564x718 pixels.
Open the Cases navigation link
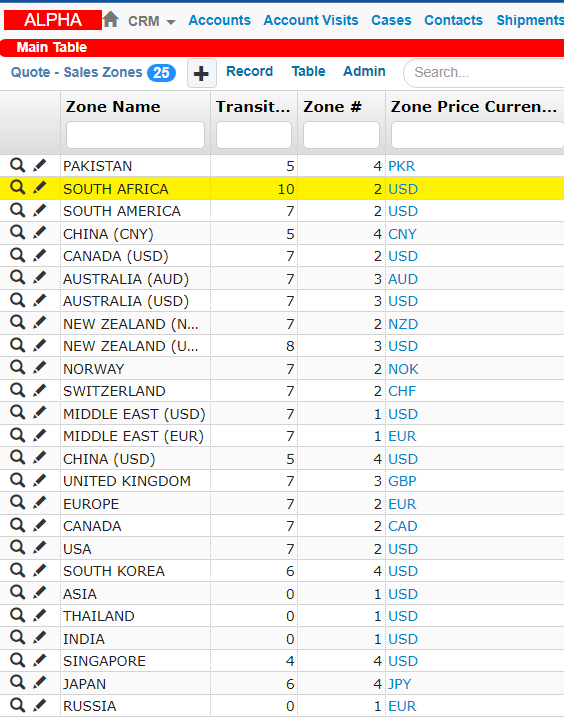[x=391, y=20]
